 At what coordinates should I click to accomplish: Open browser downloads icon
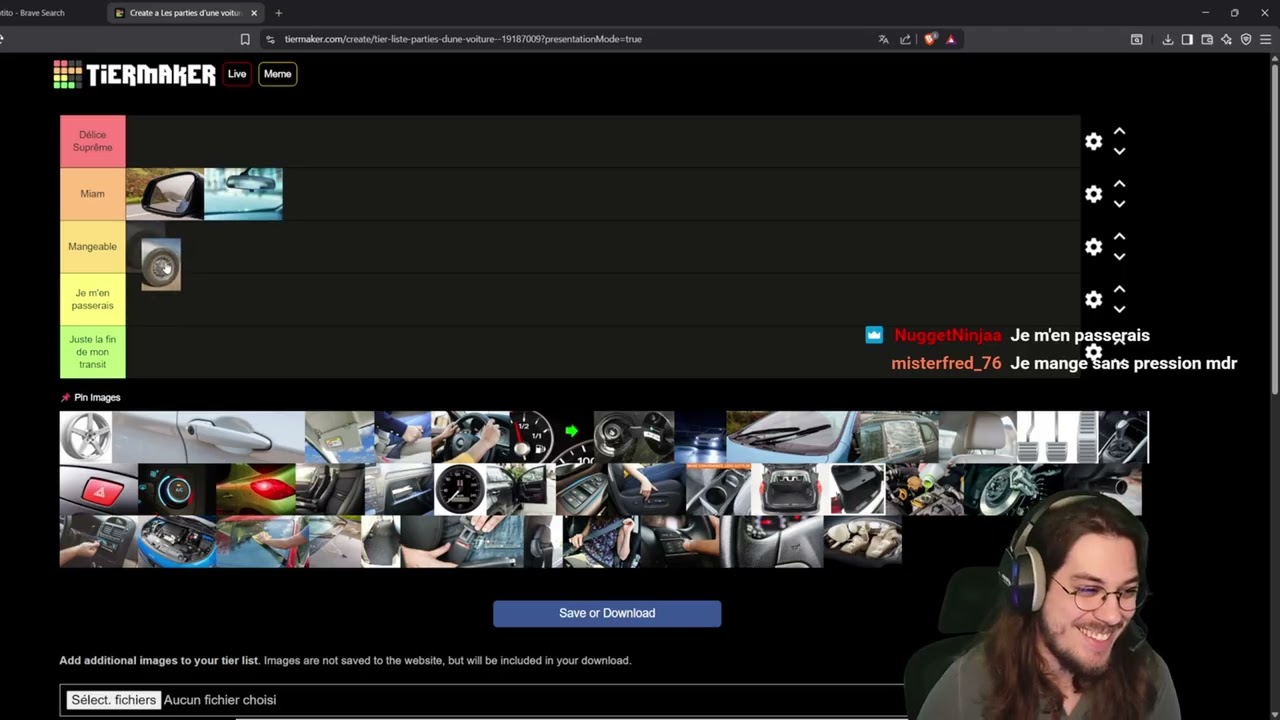tap(1167, 39)
